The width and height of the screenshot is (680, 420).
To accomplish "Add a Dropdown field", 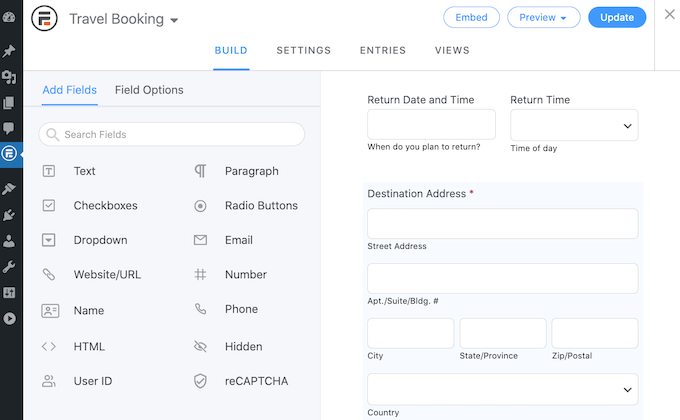I will click(x=100, y=240).
